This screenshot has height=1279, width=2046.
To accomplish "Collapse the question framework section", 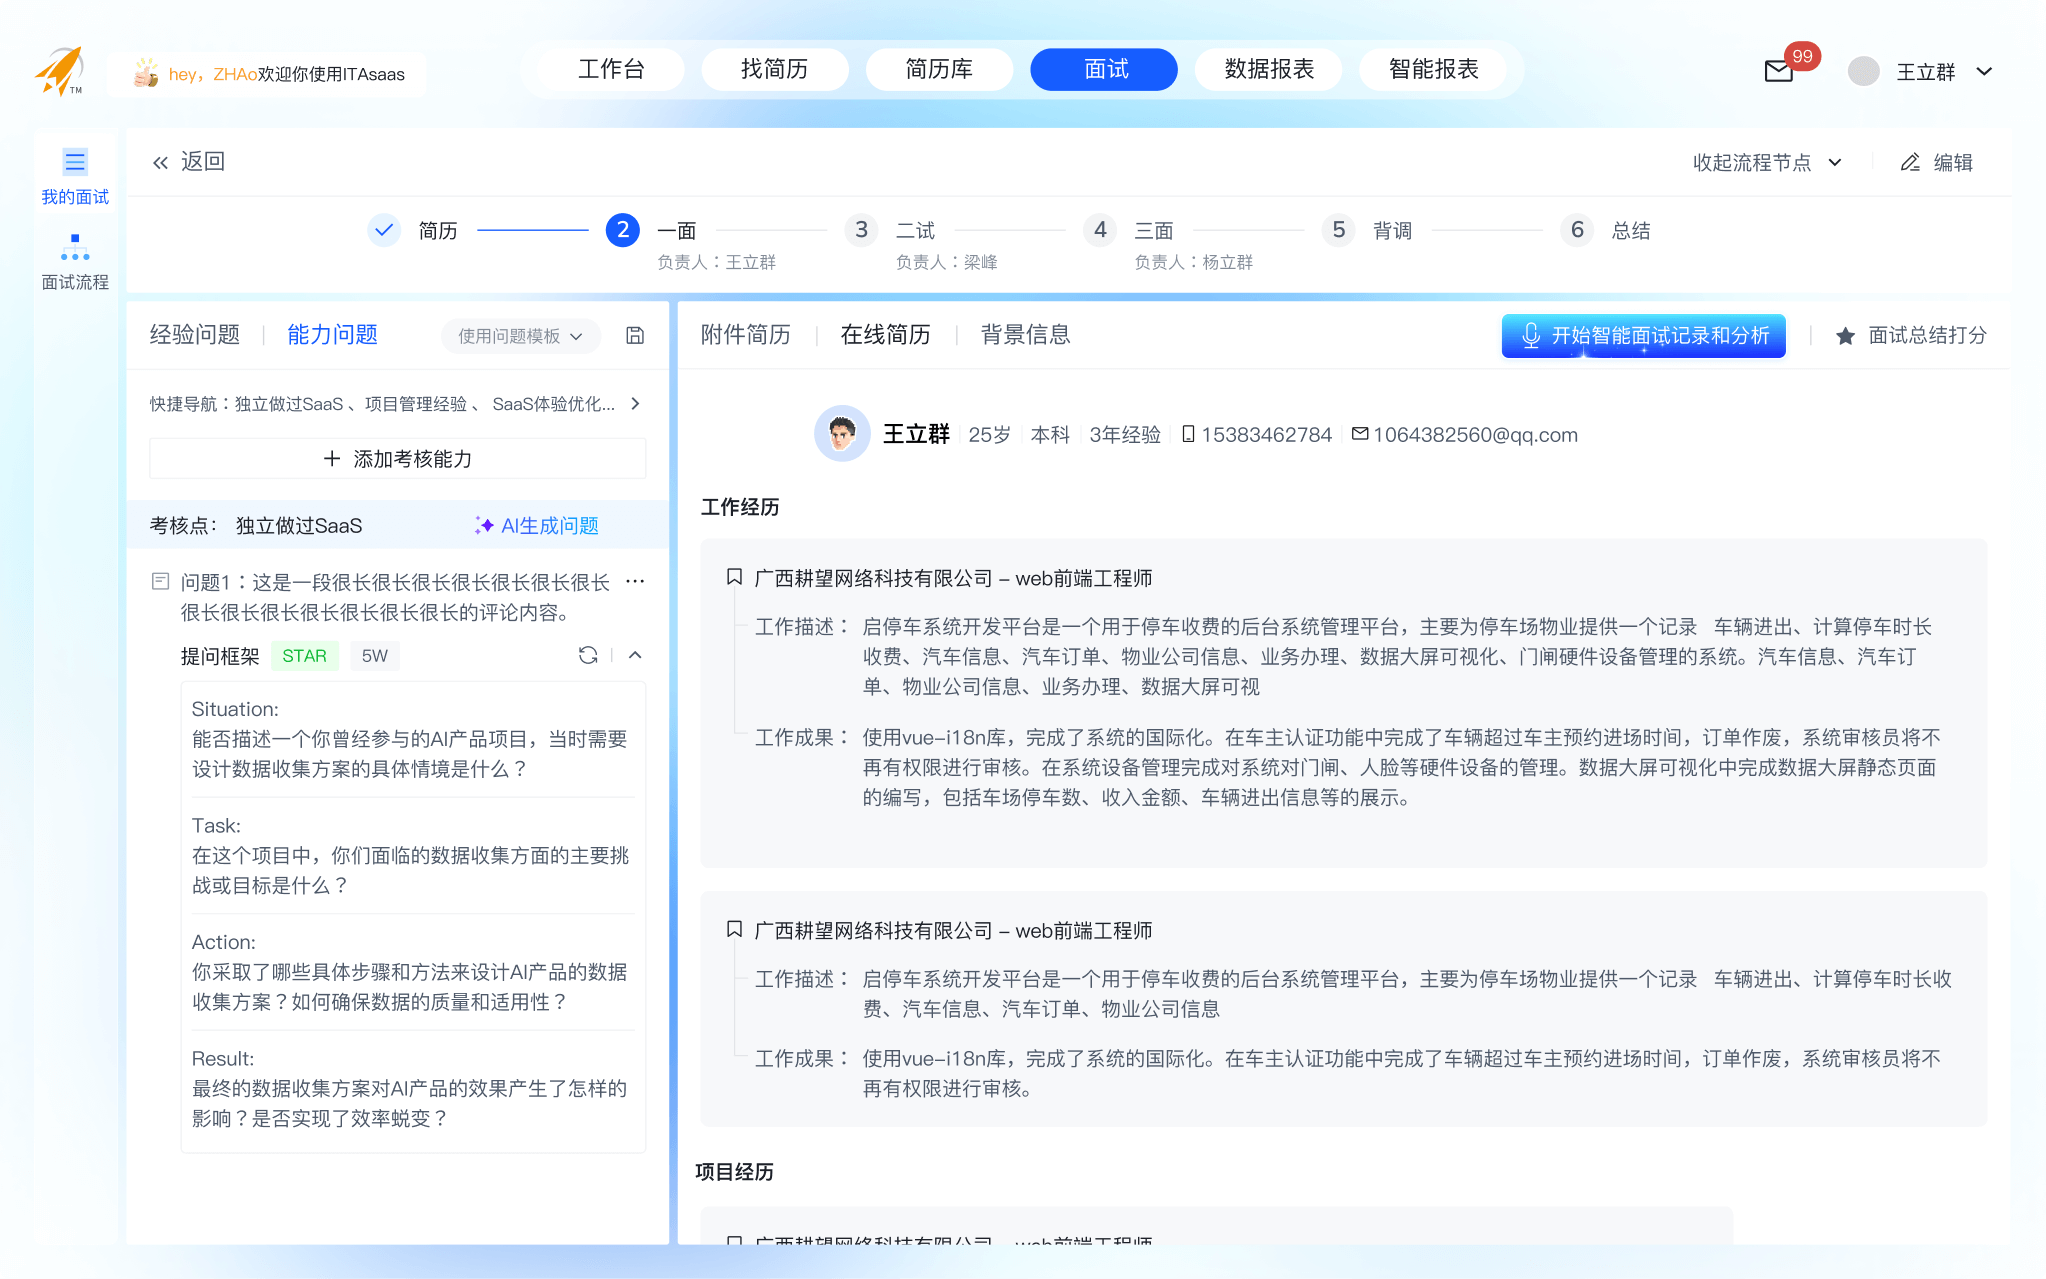I will pos(635,655).
